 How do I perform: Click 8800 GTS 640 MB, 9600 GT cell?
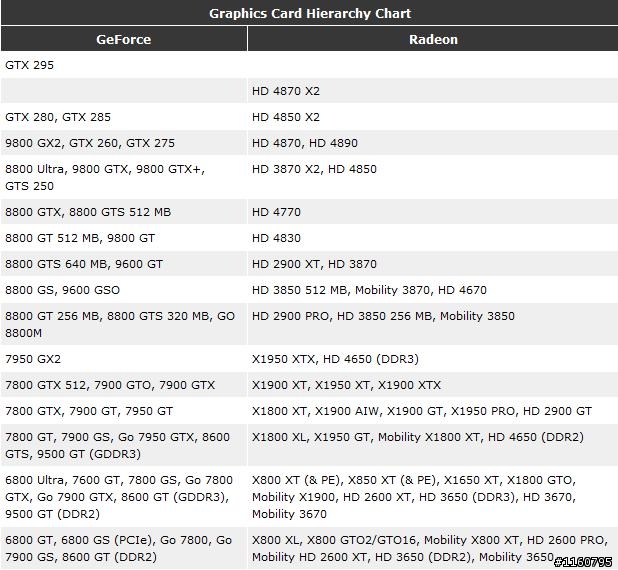124,264
